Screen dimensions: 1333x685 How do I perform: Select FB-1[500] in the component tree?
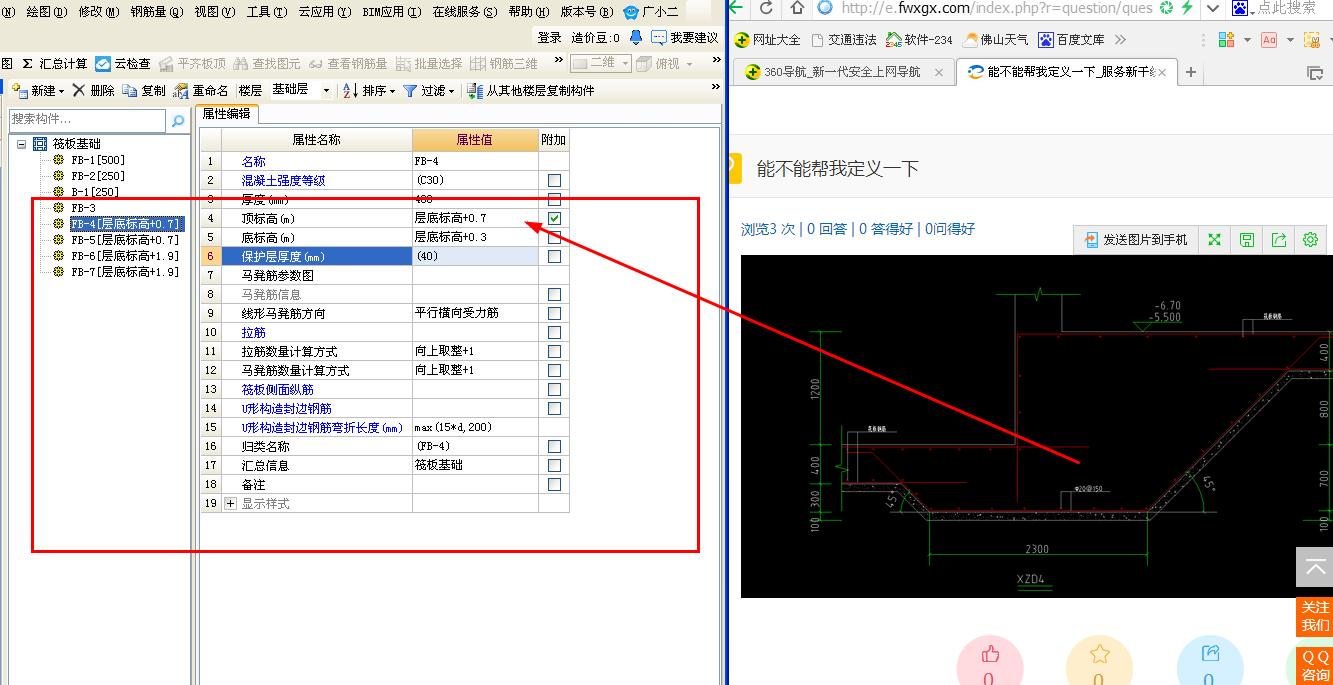click(98, 160)
